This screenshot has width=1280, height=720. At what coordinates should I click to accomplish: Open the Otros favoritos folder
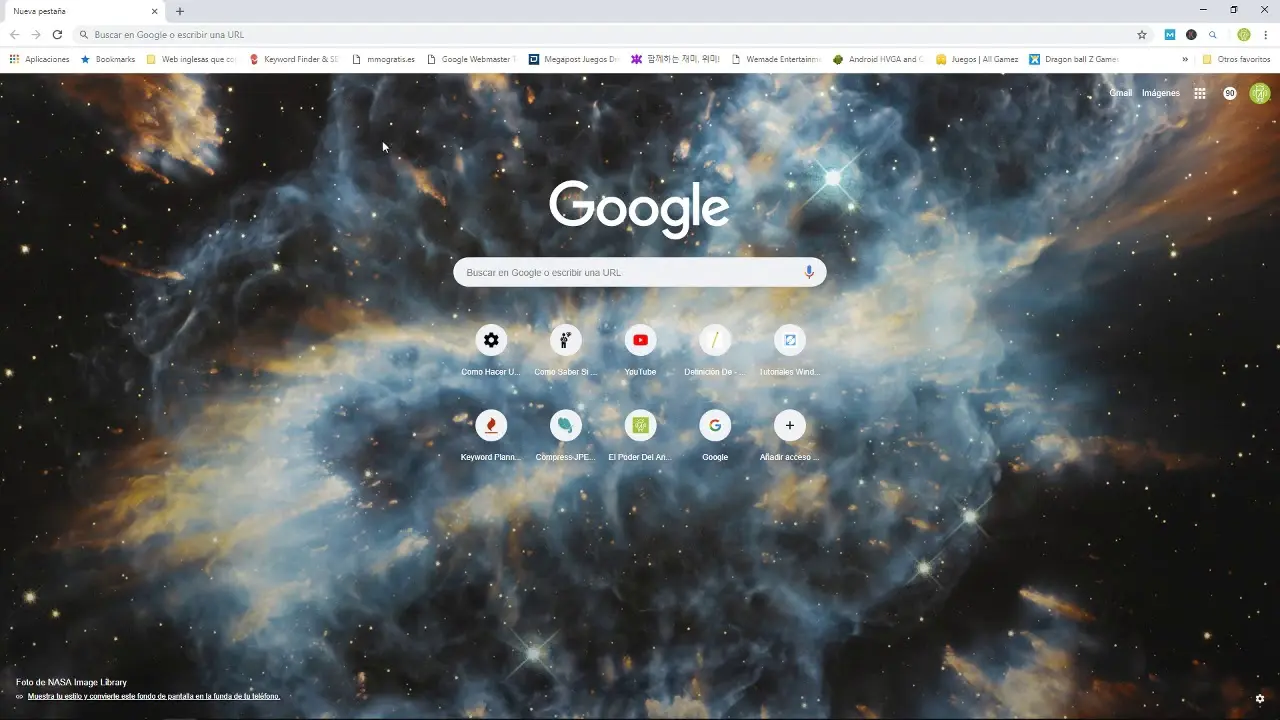[1236, 59]
